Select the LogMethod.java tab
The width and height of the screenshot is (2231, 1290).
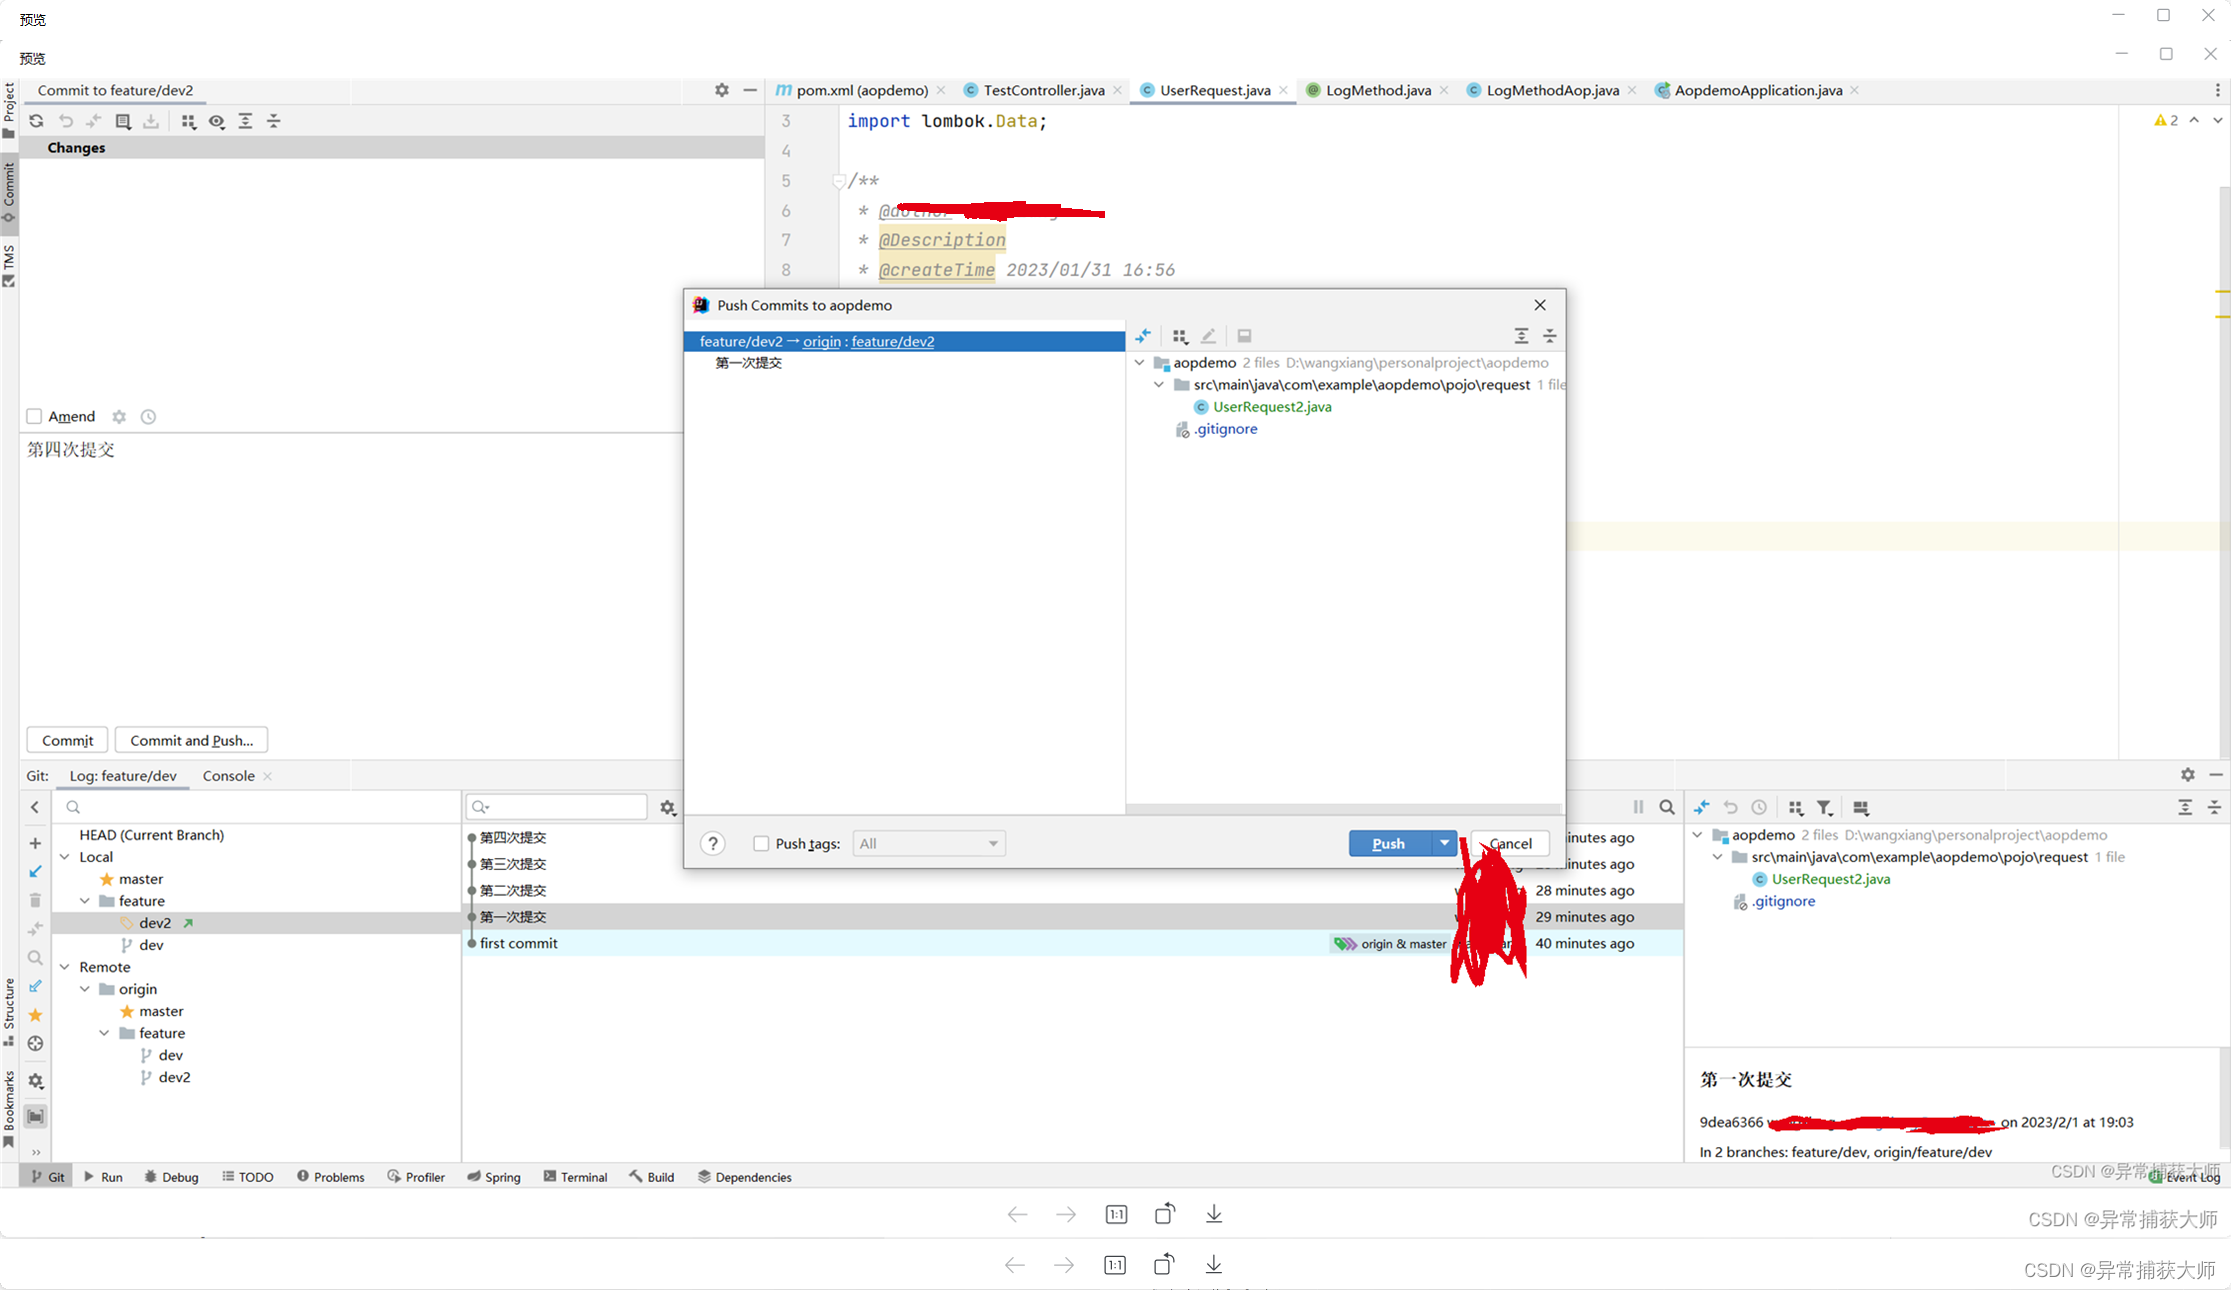(1373, 89)
